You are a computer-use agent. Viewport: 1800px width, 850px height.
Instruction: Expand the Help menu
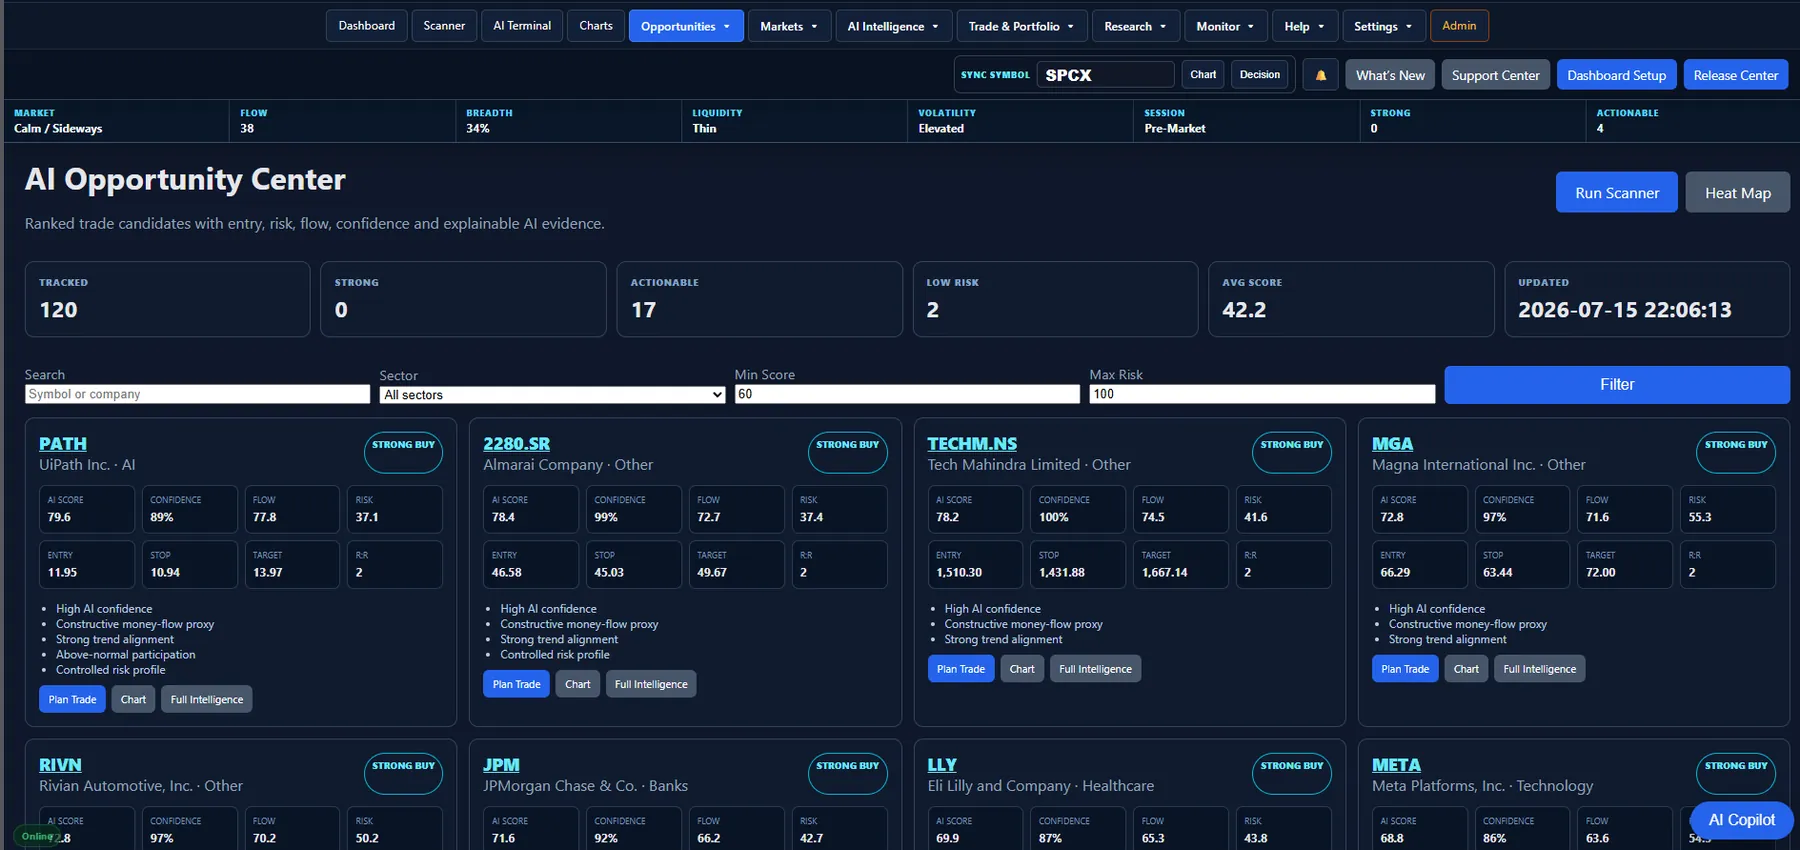point(1305,26)
